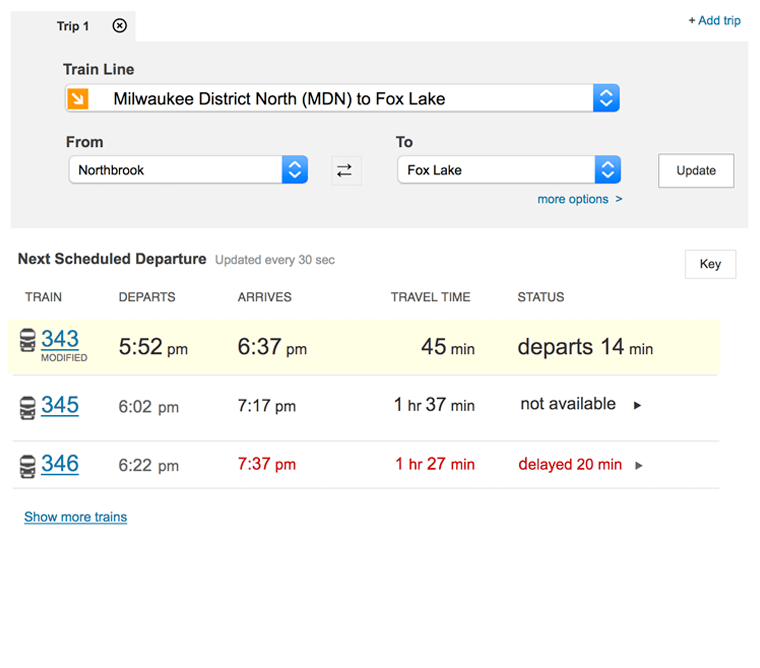Open the From station dropdown
This screenshot has height=668, width=760.
(188, 170)
